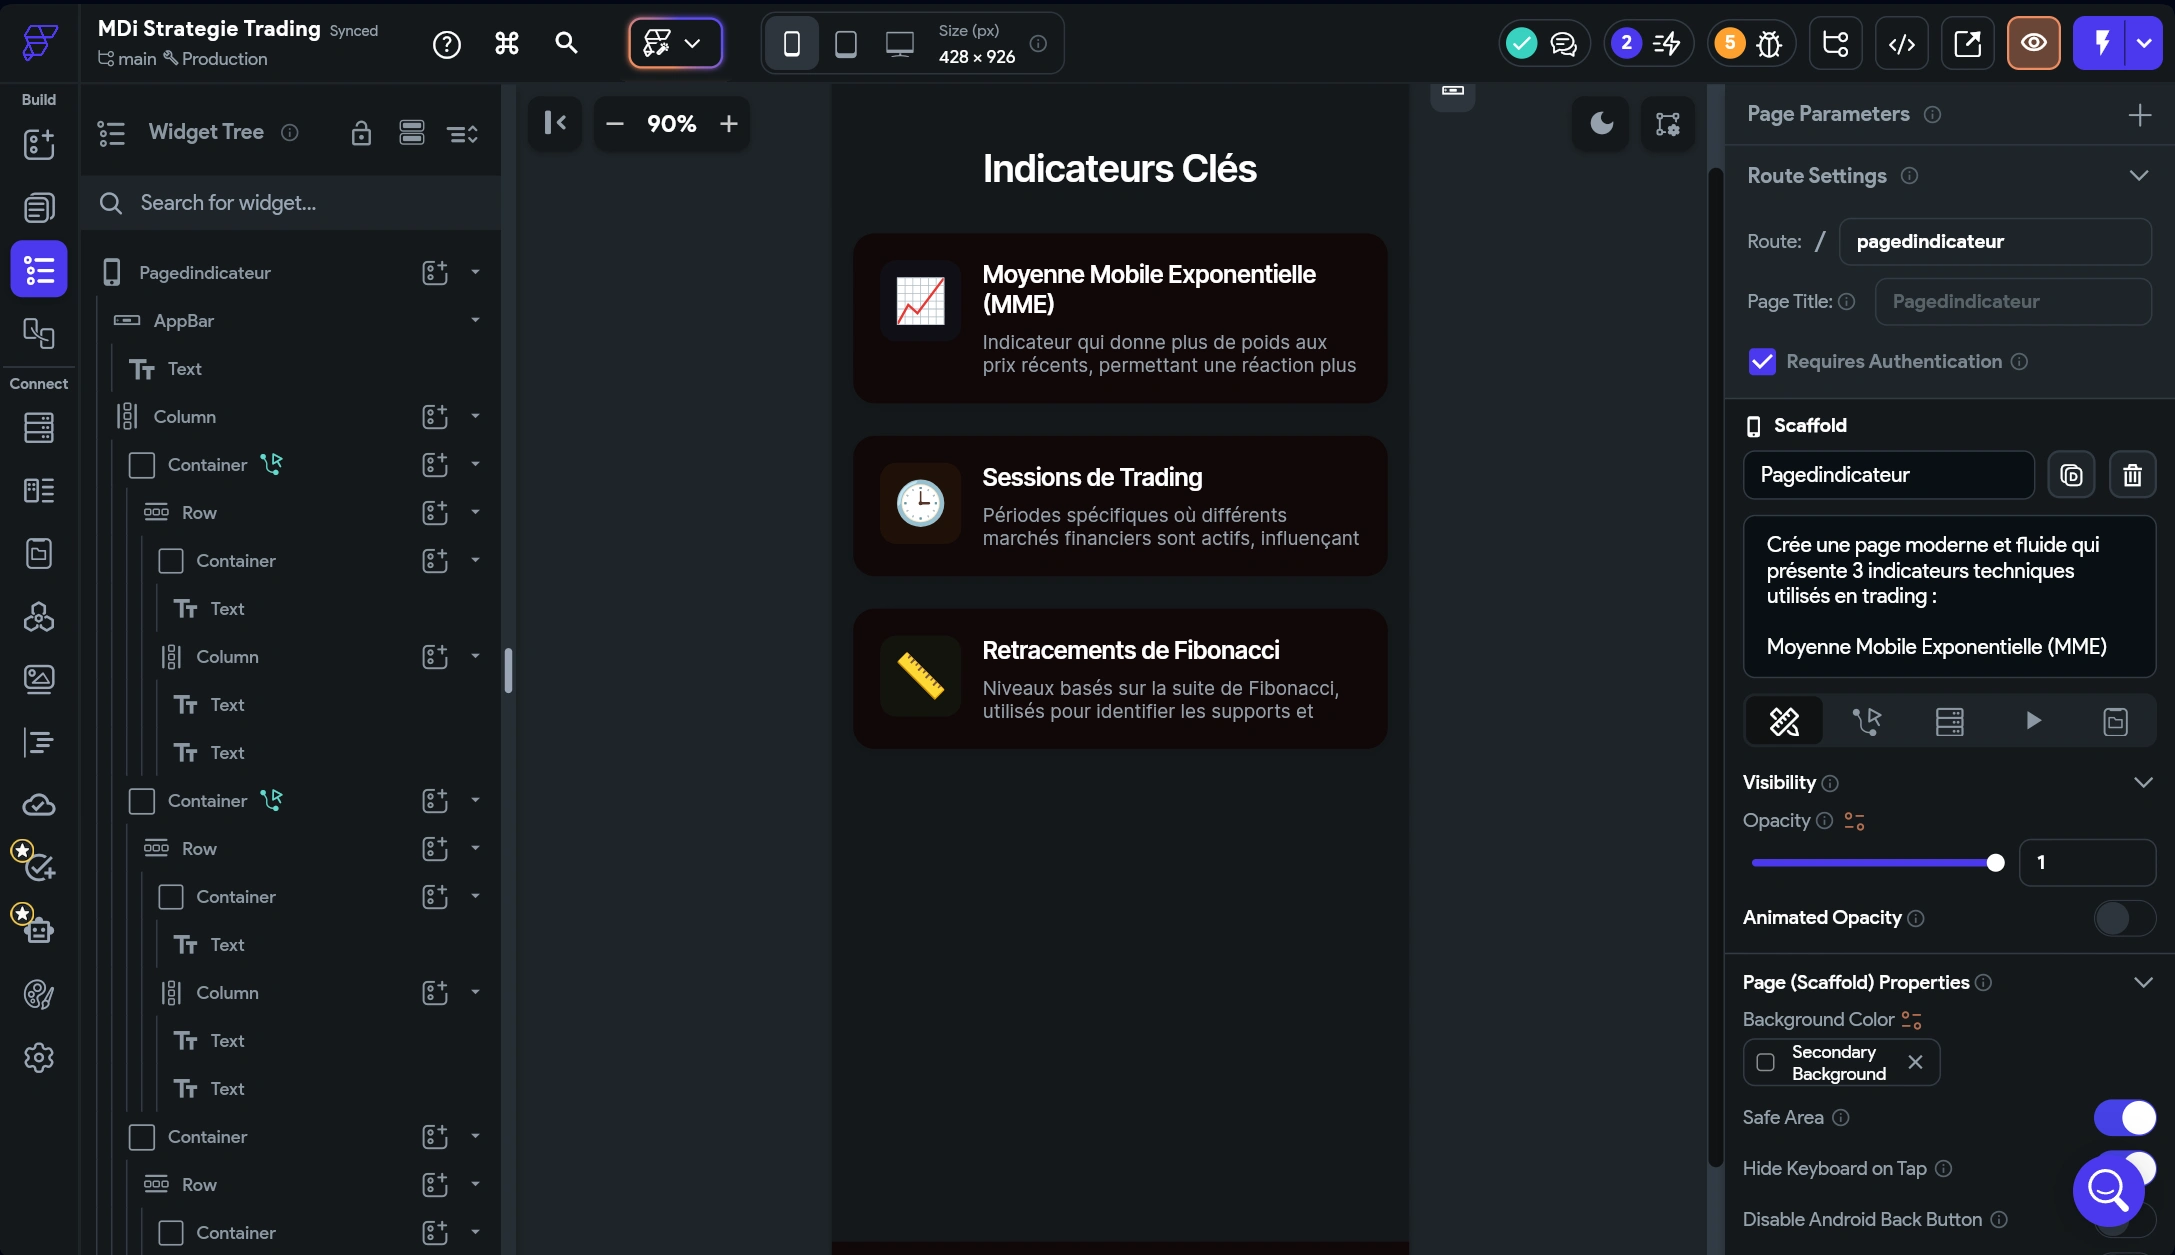Image resolution: width=2175 pixels, height=1255 pixels.
Task: Open the developer code view icon
Action: pos(1901,43)
